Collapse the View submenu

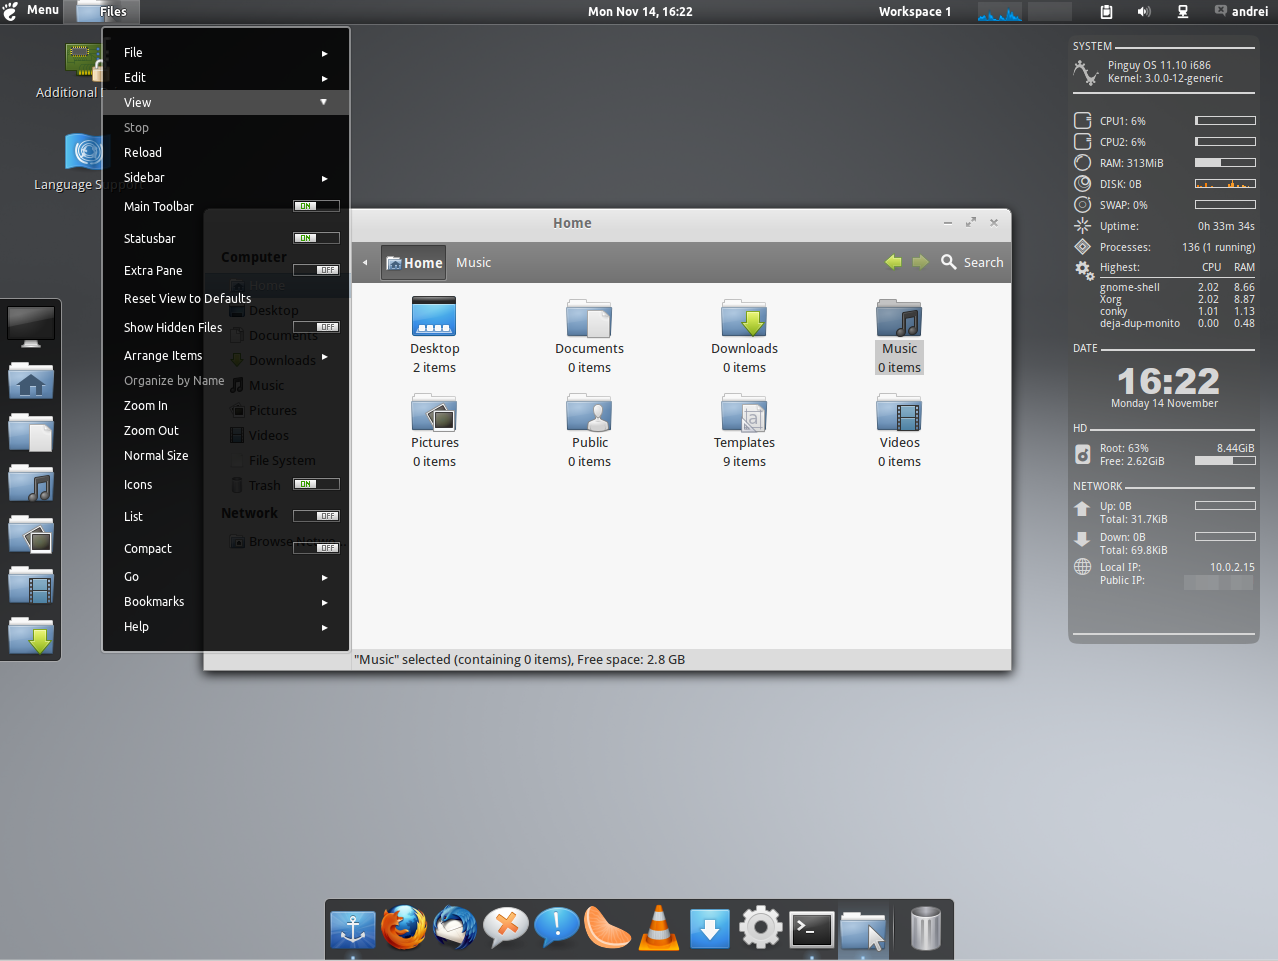click(x=226, y=102)
